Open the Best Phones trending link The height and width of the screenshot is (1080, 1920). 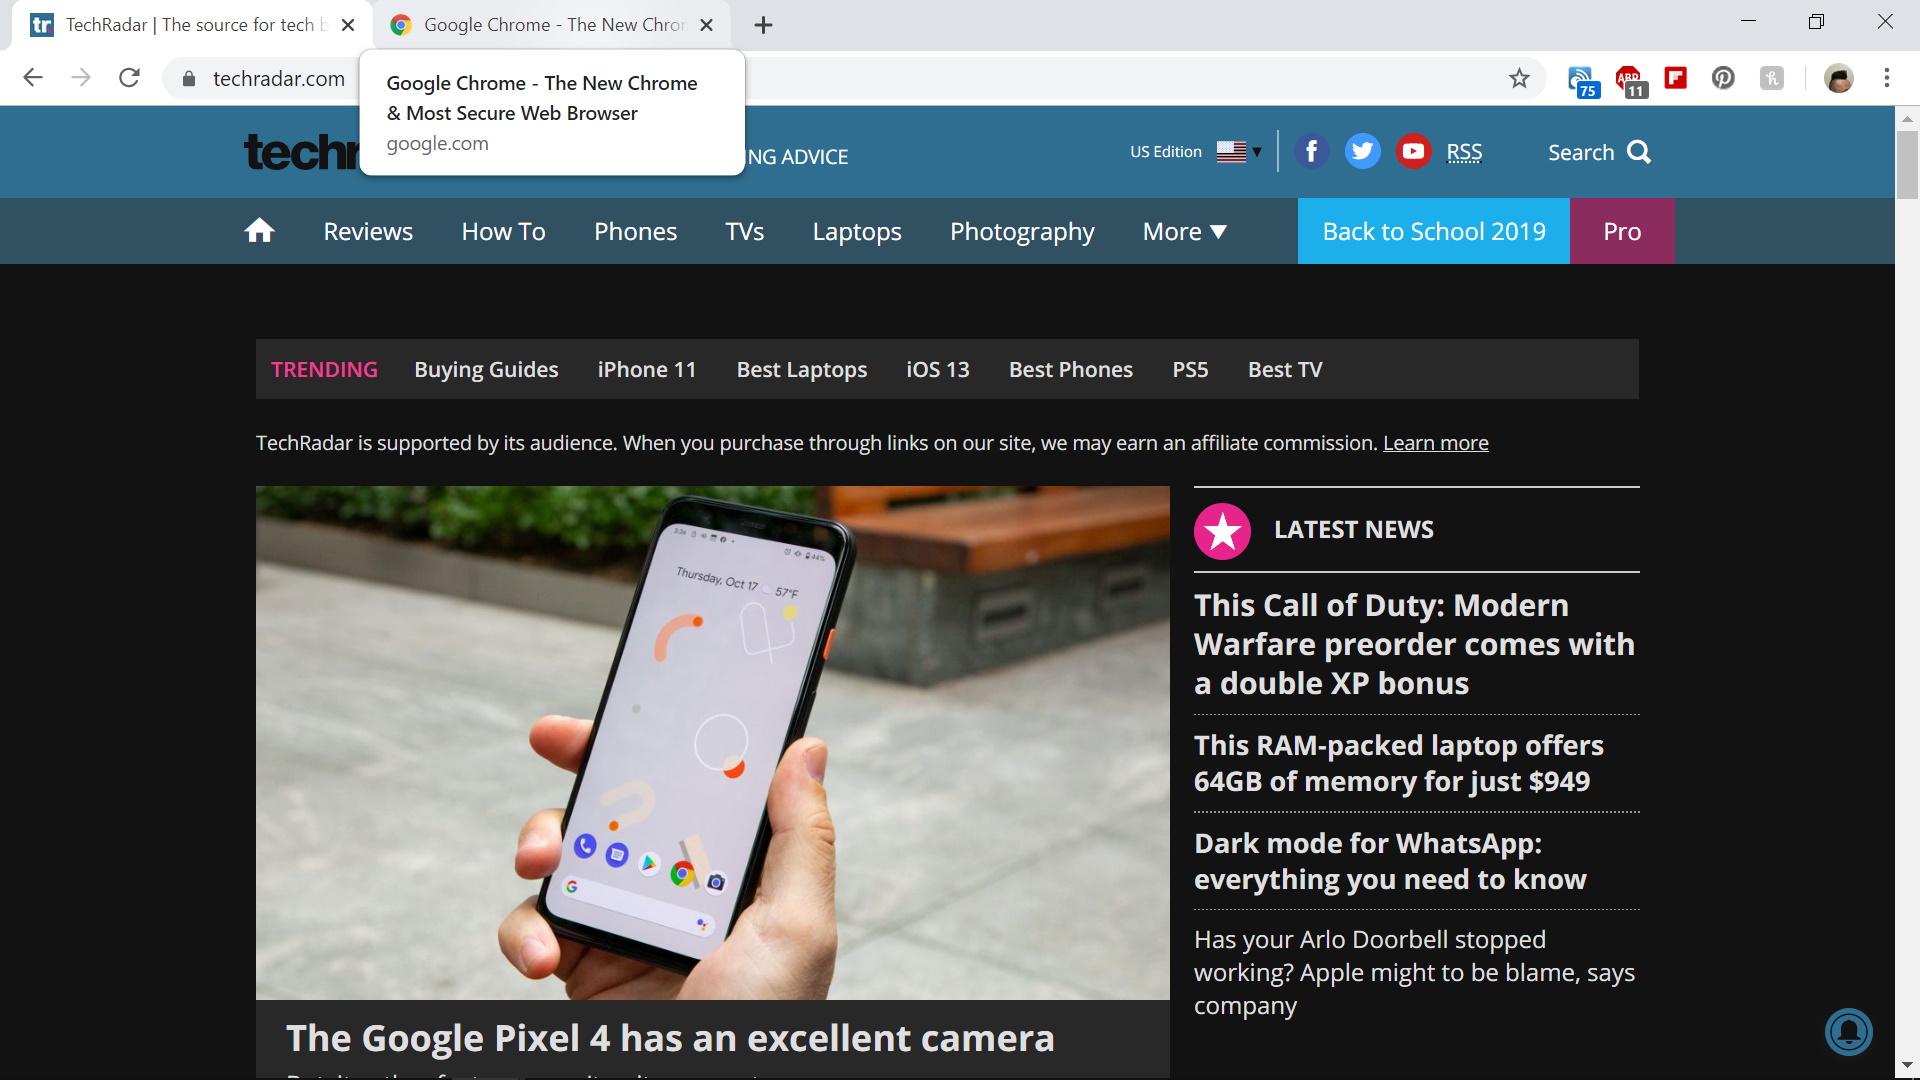pos(1070,370)
